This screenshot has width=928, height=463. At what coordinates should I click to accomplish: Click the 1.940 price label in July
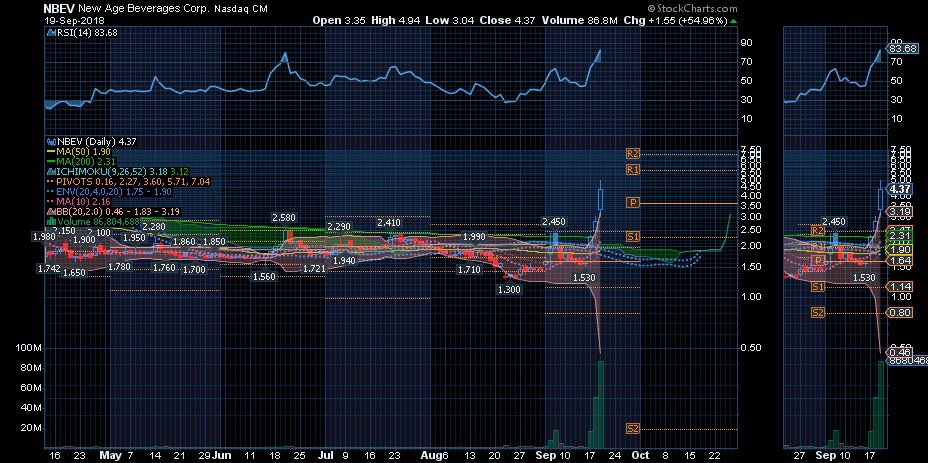click(x=344, y=261)
